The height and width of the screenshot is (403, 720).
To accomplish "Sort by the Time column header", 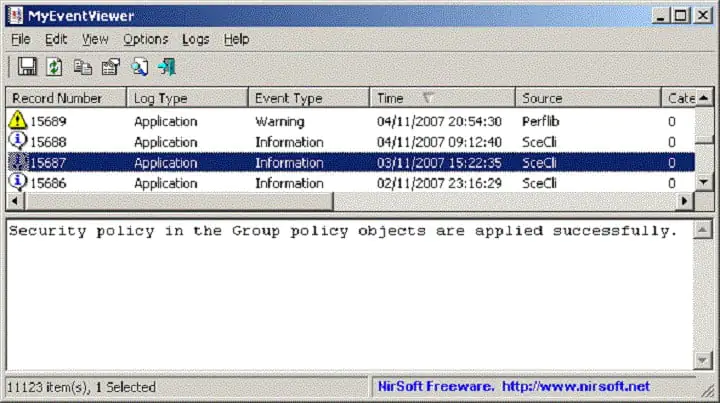I will (x=443, y=98).
